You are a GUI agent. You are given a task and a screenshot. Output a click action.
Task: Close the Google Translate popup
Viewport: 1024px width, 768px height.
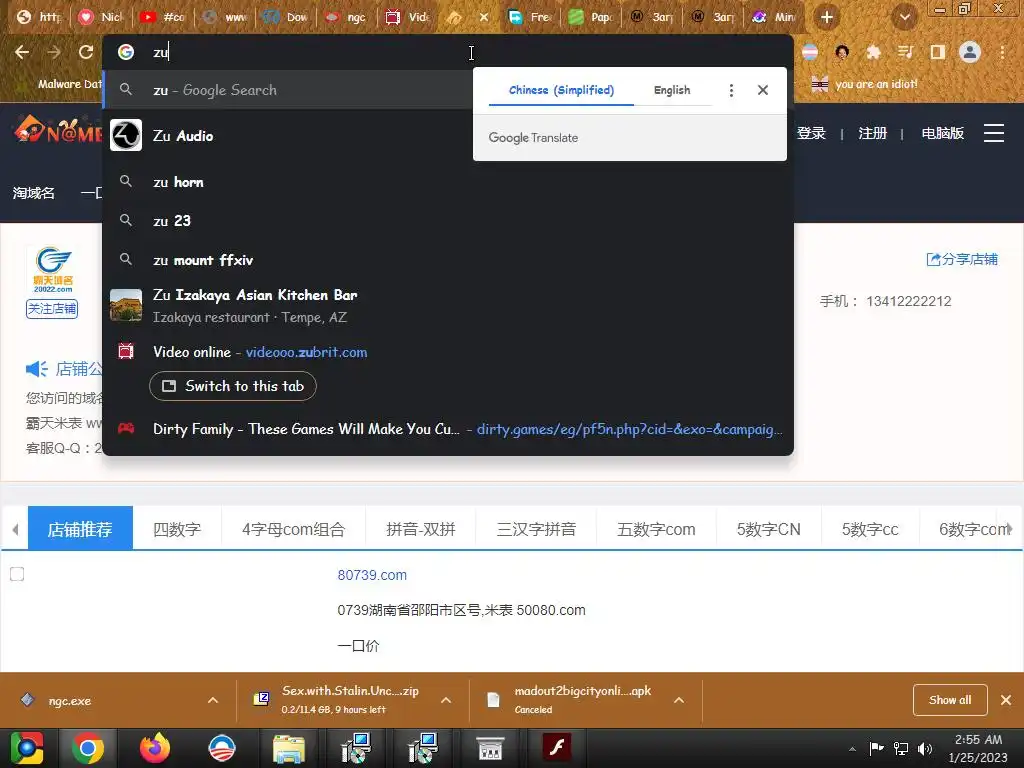tap(763, 90)
